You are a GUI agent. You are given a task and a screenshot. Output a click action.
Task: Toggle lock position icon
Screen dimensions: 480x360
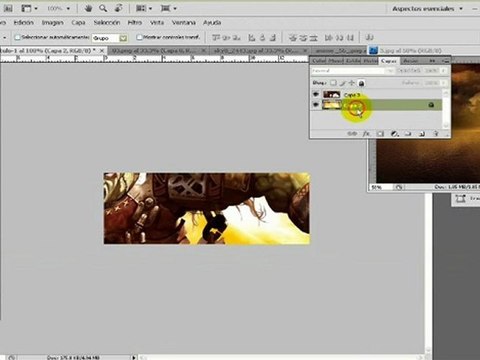352,83
